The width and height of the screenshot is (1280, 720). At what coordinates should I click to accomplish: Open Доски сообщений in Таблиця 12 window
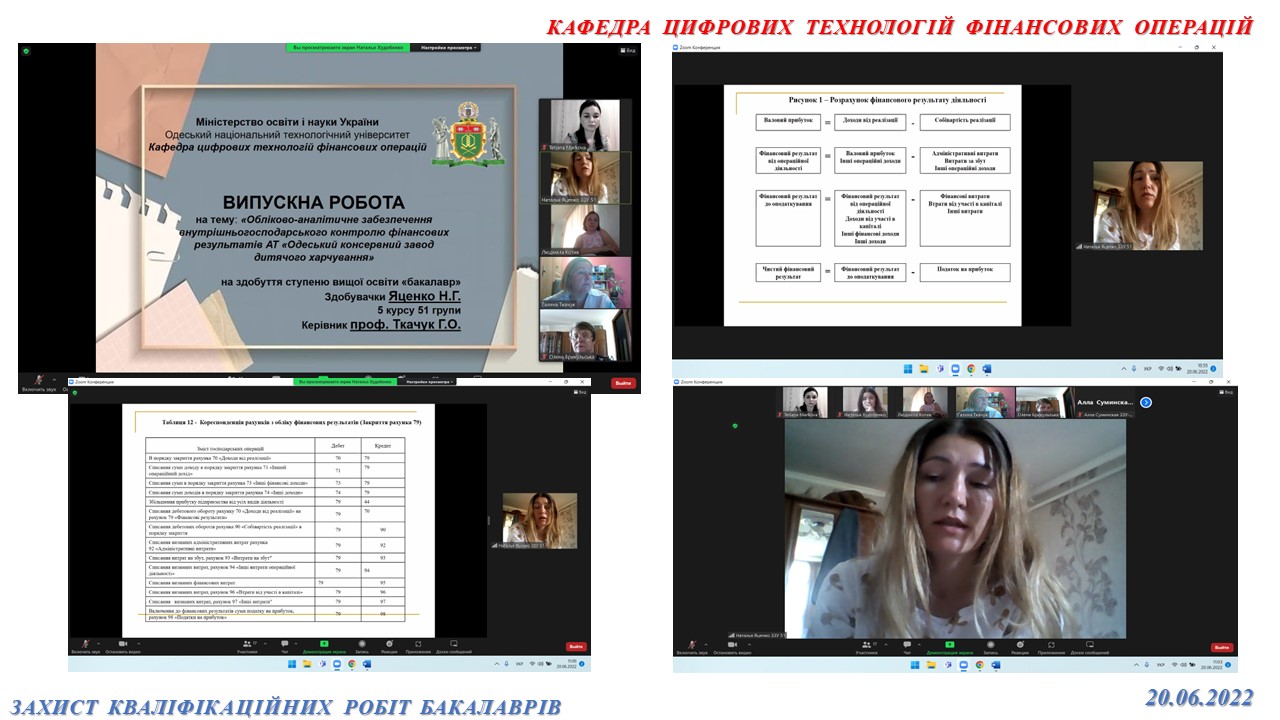[x=454, y=647]
